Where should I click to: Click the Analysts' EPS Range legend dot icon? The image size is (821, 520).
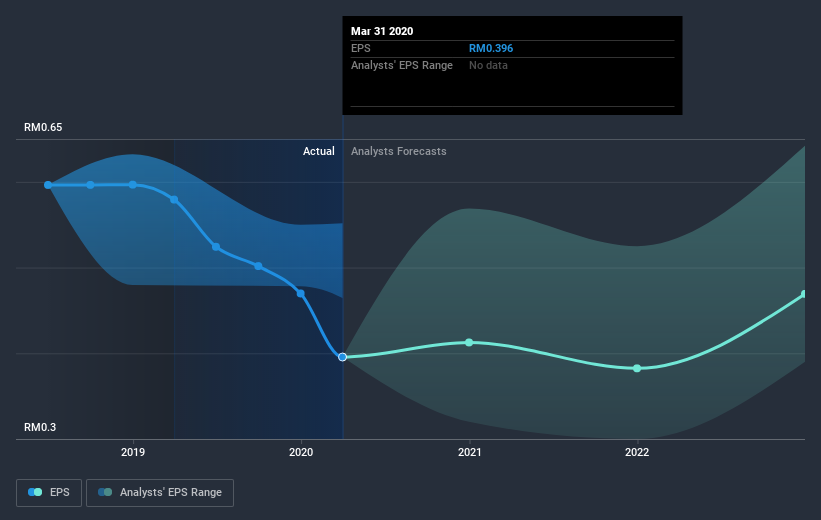105,492
